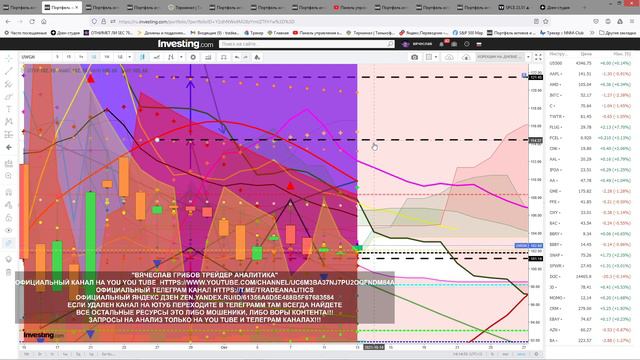Expand the interval dropdown arrow
Image resolution: width=640 pixels, height=360 pixels.
[129, 57]
